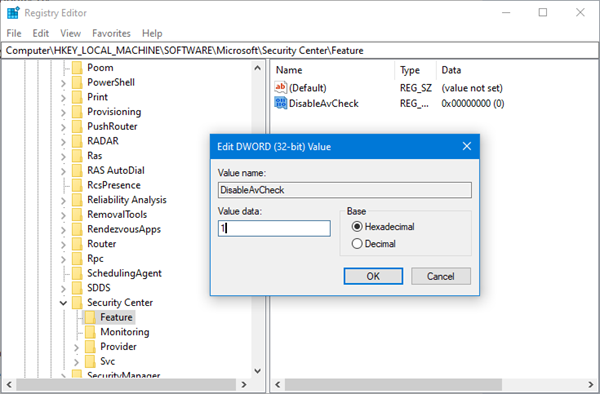Click the DisableAvCheck DWORD value icon
The height and width of the screenshot is (394, 600).
pyautogui.click(x=280, y=103)
